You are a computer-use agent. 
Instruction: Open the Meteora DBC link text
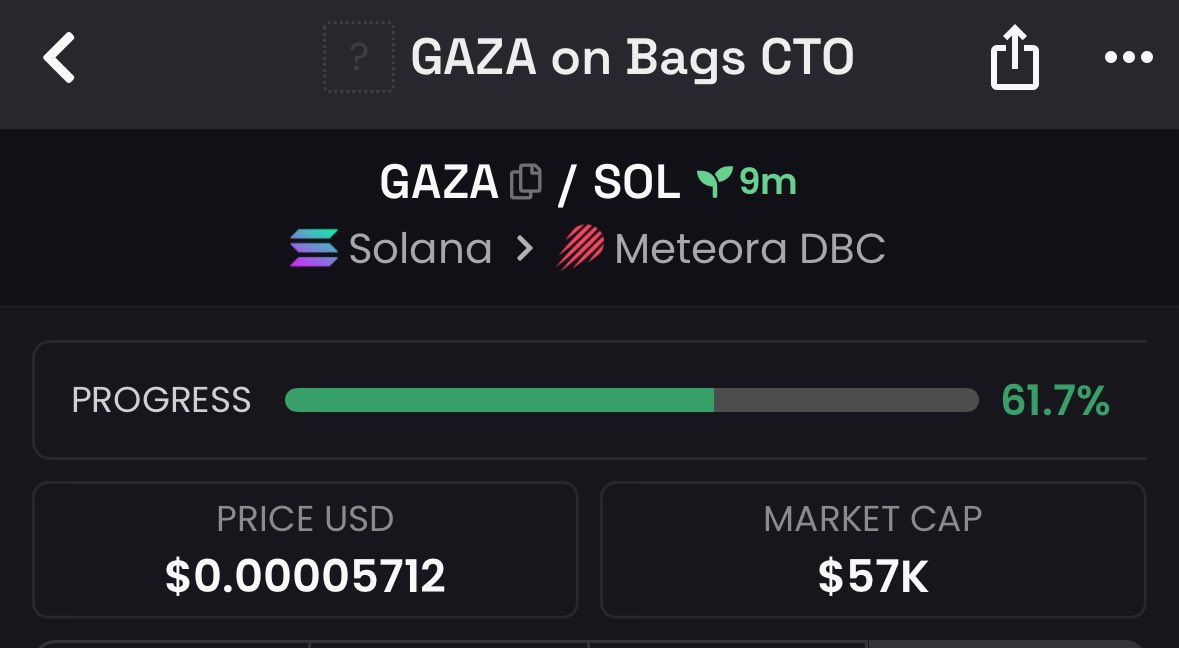coord(750,249)
